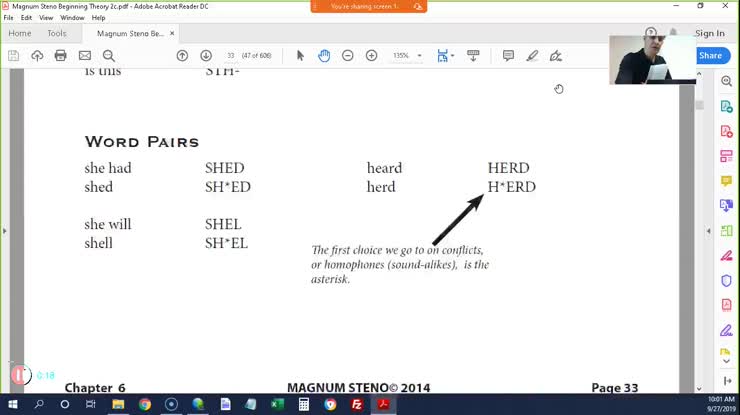
Task: Open the Window menu
Action: [x=72, y=17]
